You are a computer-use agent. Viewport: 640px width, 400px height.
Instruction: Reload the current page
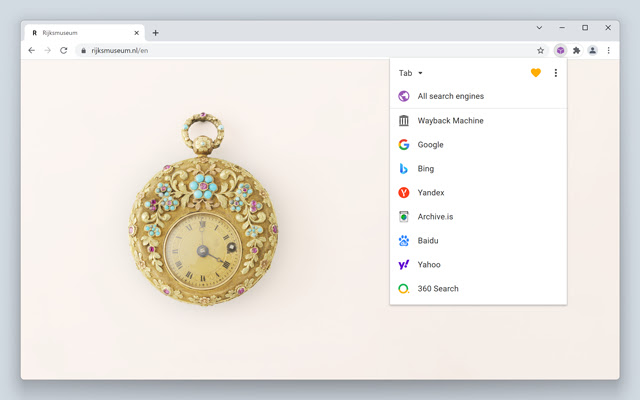coord(64,50)
